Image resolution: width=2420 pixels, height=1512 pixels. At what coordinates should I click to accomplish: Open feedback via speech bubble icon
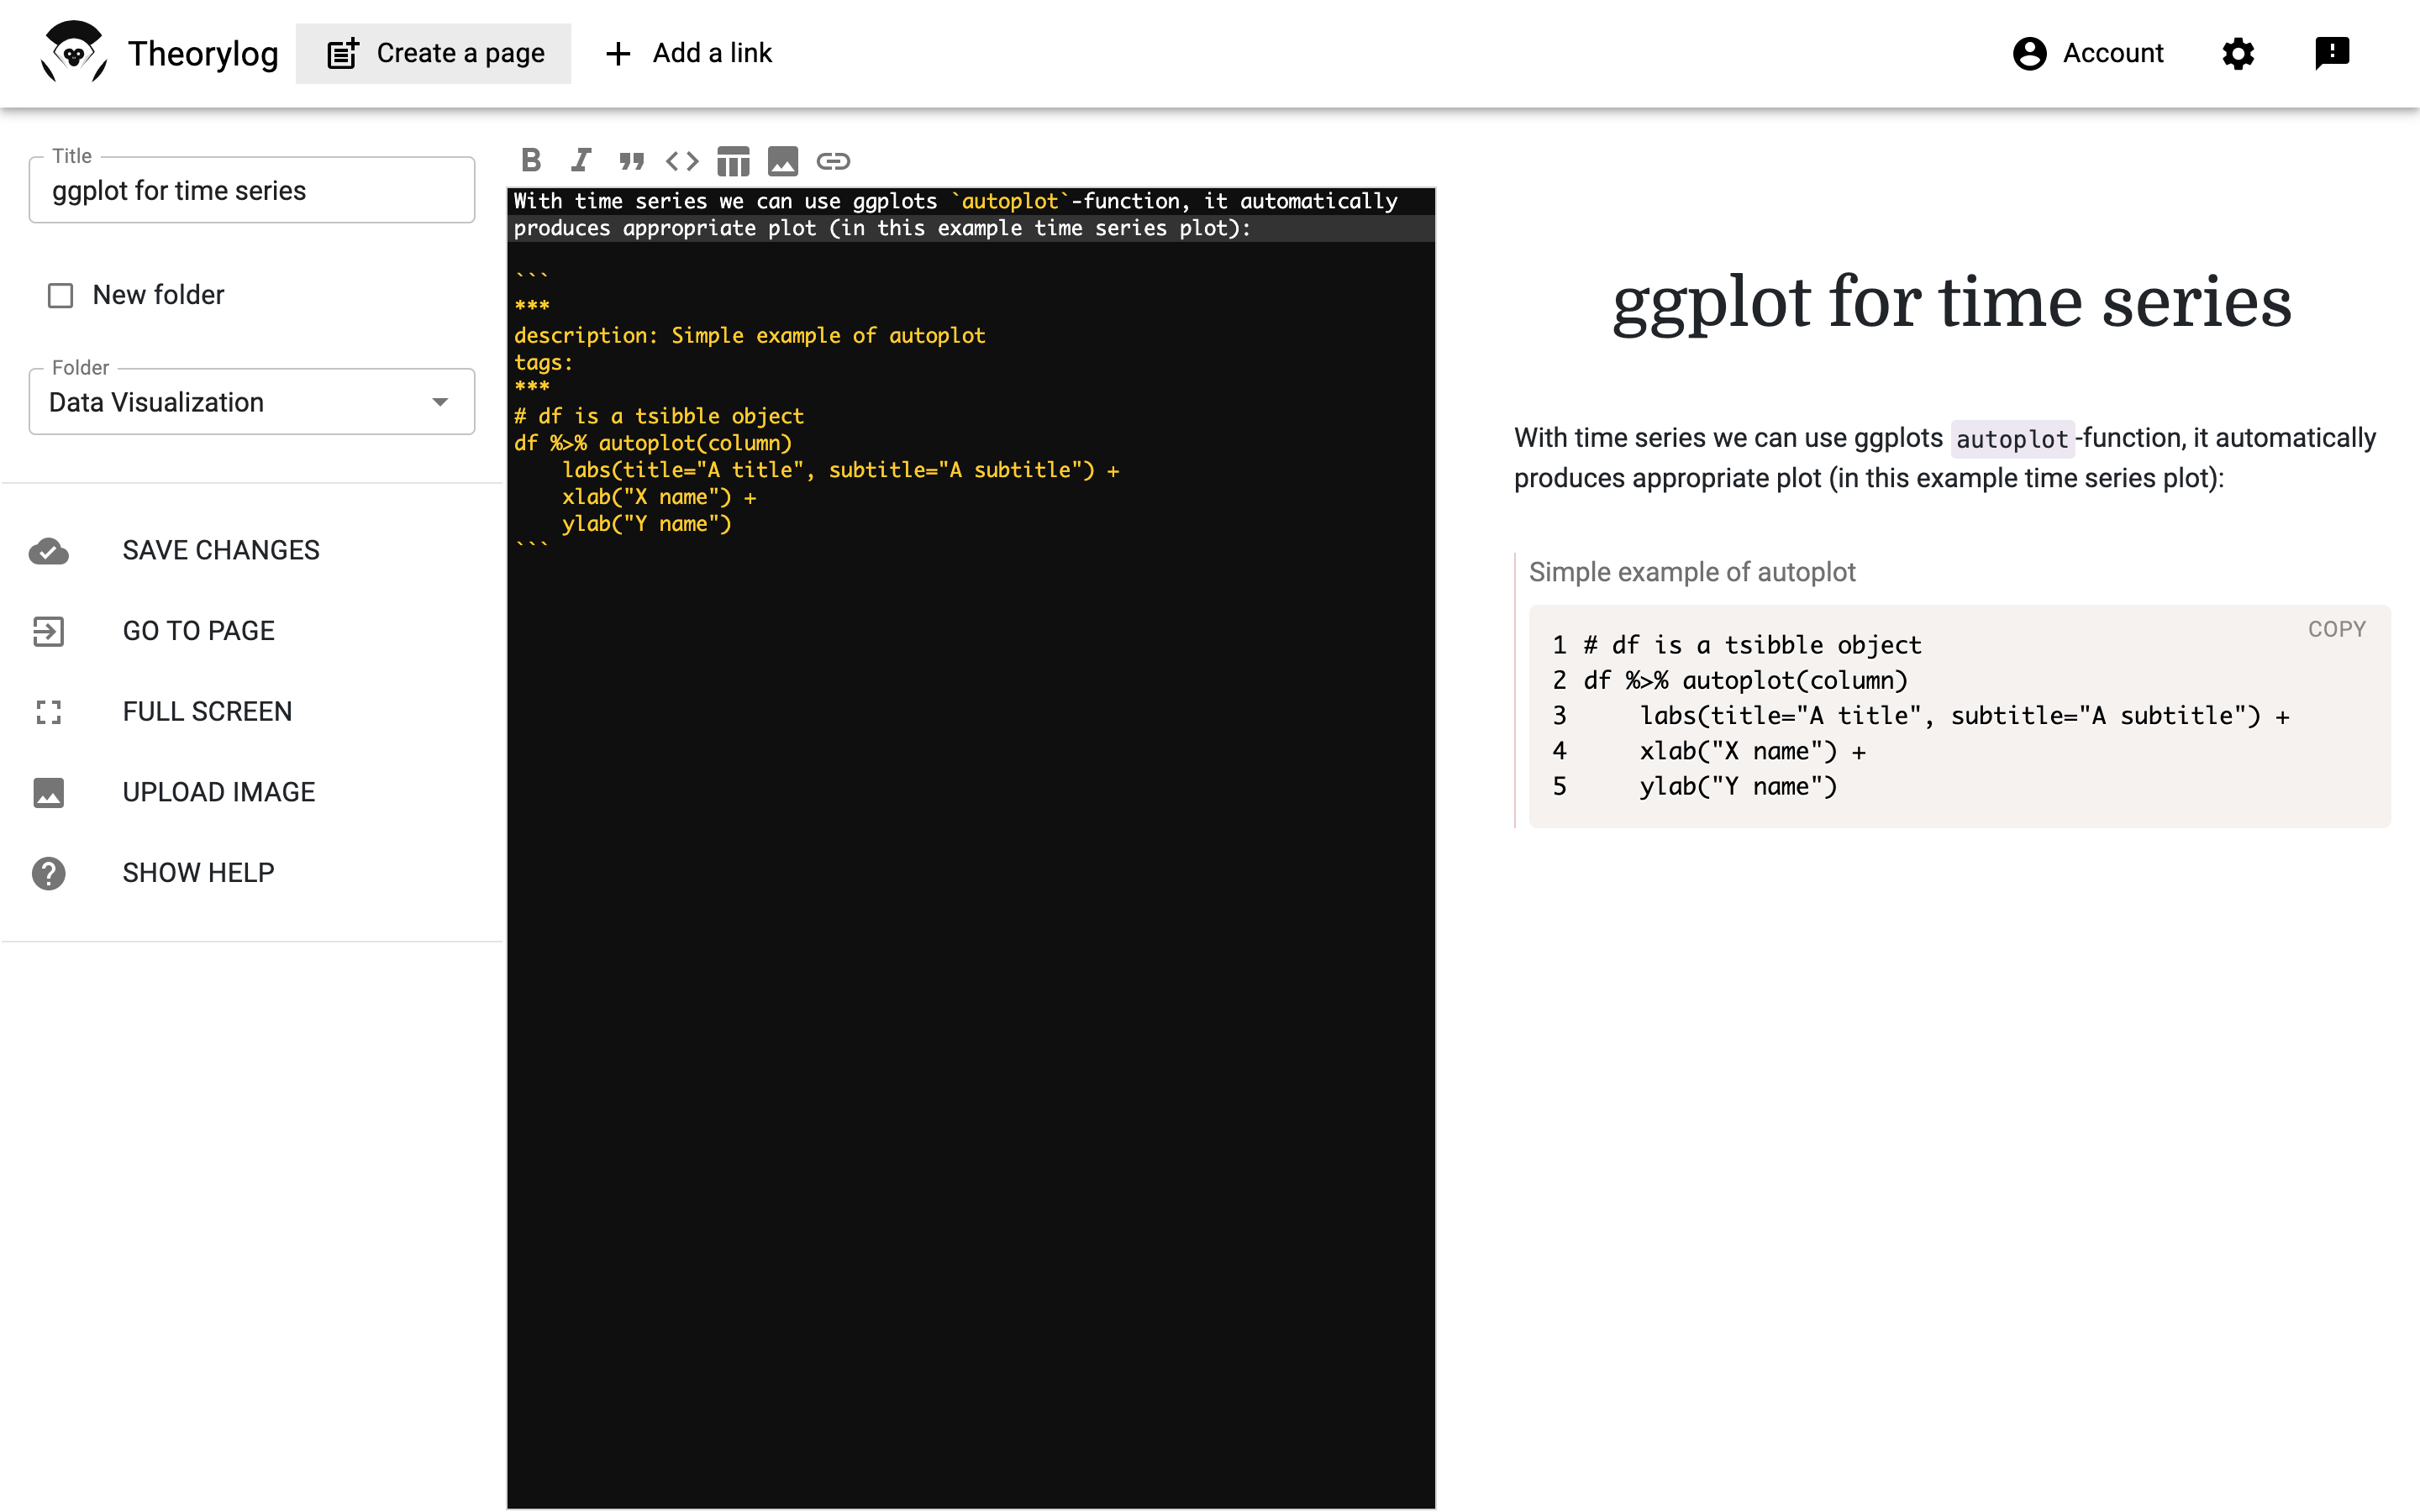point(2332,53)
